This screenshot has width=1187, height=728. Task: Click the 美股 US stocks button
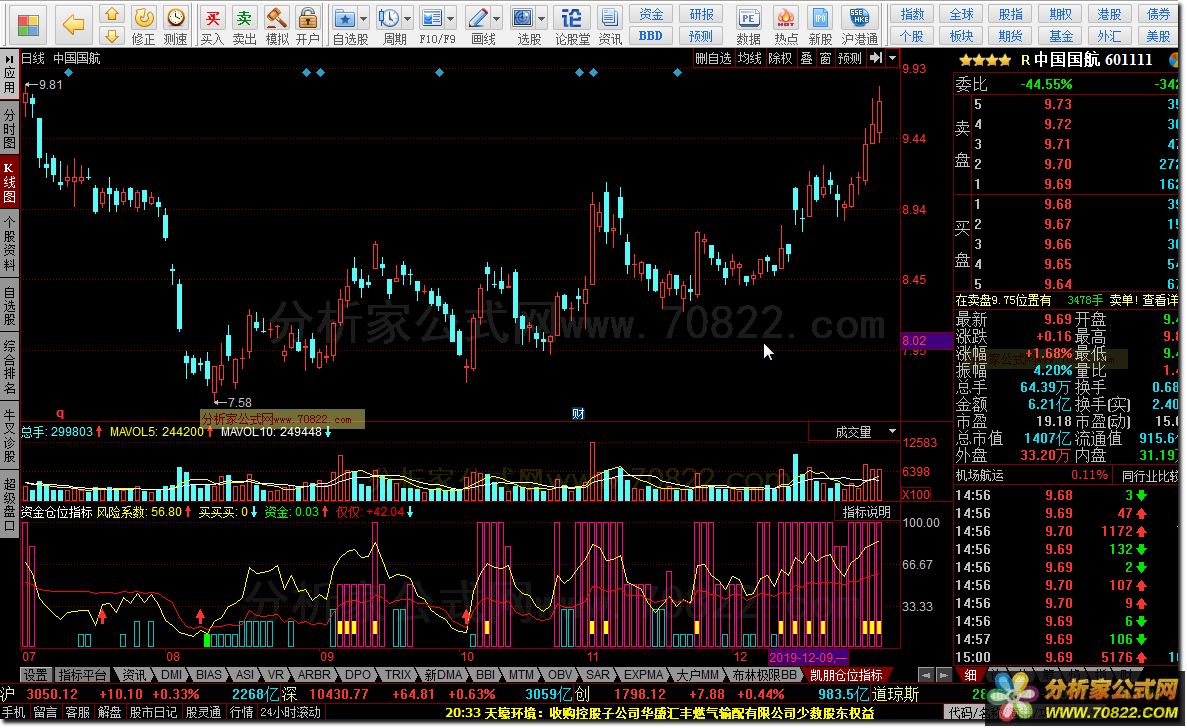[x=1158, y=36]
